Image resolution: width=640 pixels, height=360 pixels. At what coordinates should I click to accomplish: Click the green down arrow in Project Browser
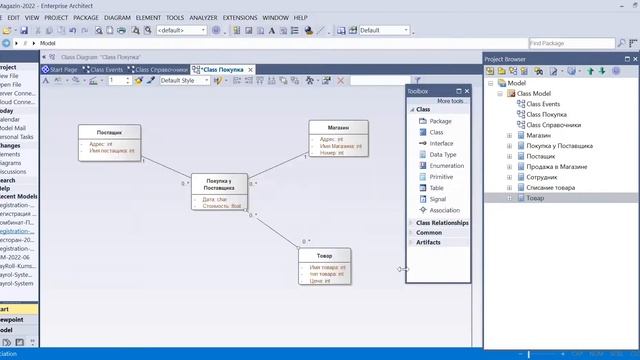pyautogui.click(x=602, y=71)
